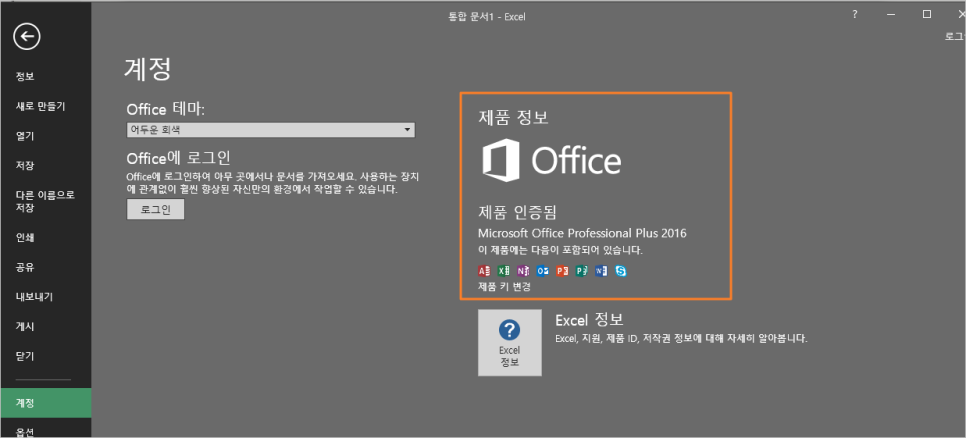Image resolution: width=966 pixels, height=438 pixels.
Task: Select 다른 이름으로 저장
Action: tap(46, 201)
